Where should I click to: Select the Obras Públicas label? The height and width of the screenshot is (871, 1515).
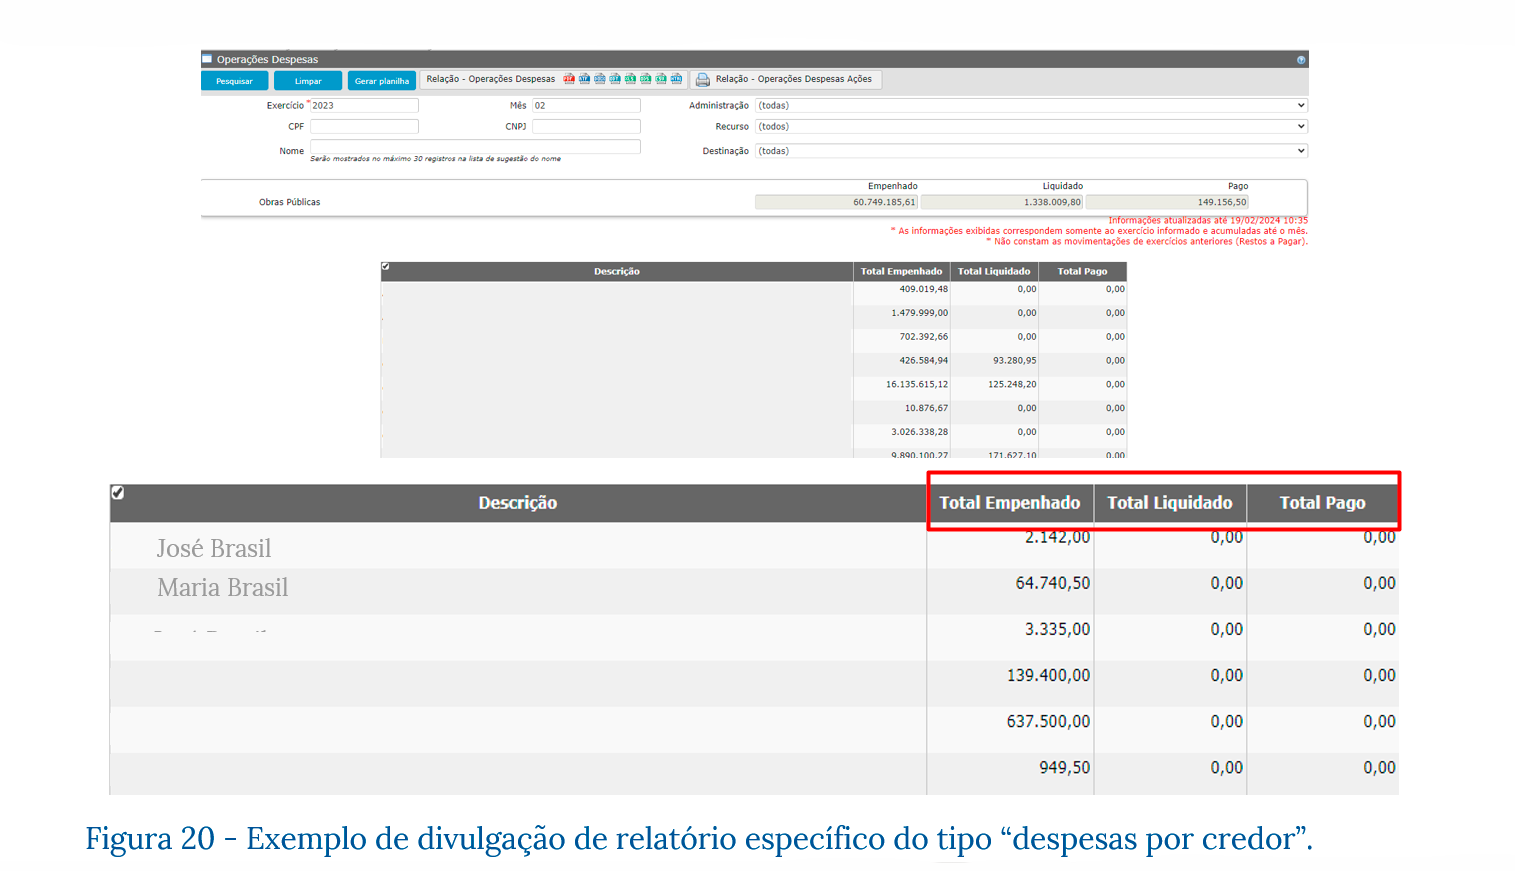(x=290, y=202)
